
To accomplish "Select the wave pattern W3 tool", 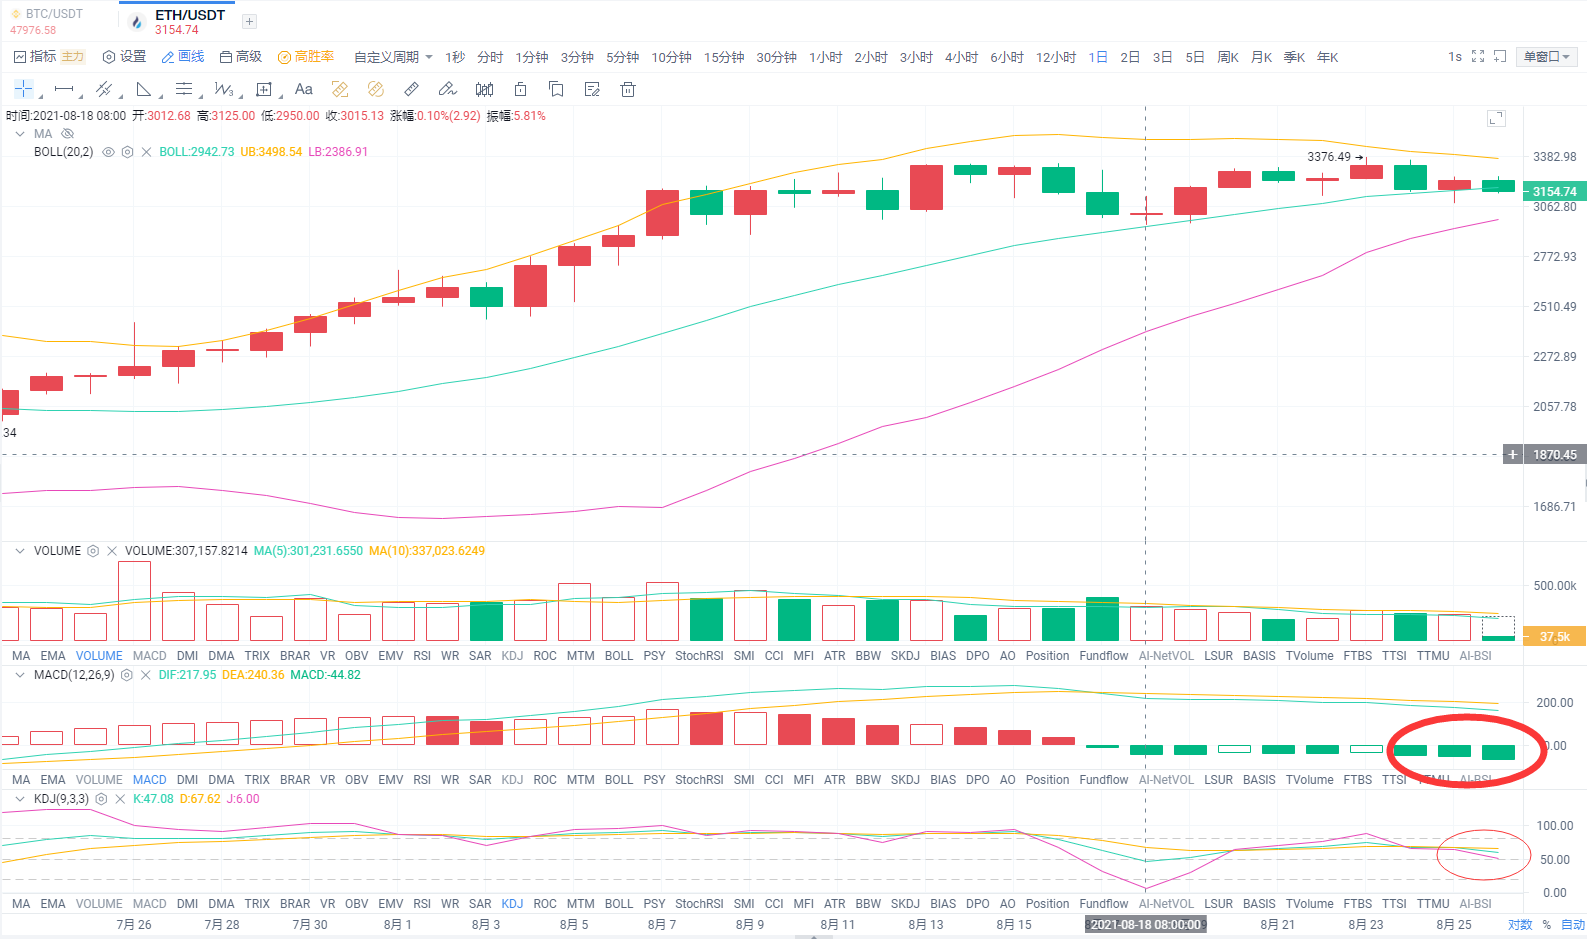I will [224, 89].
